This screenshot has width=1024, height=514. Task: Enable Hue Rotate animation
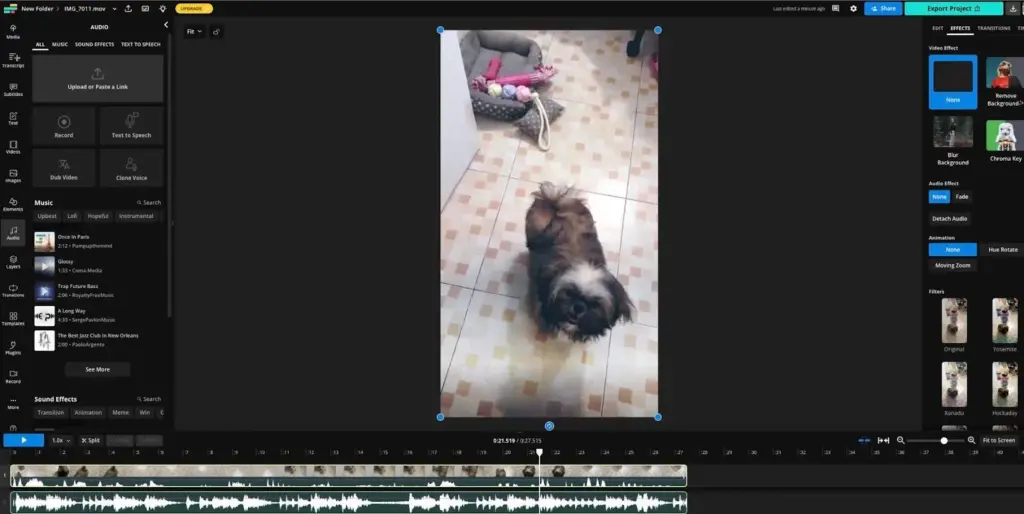1002,250
